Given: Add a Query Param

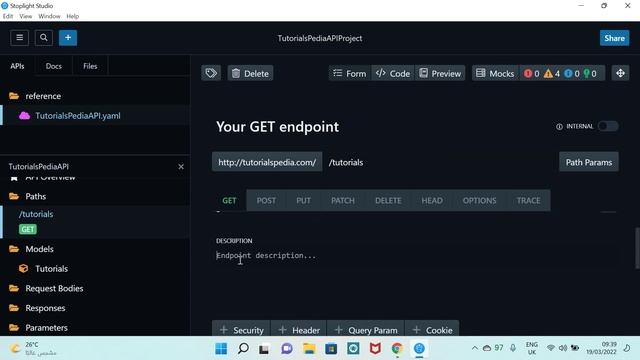Looking at the screenshot, I should coord(366,329).
